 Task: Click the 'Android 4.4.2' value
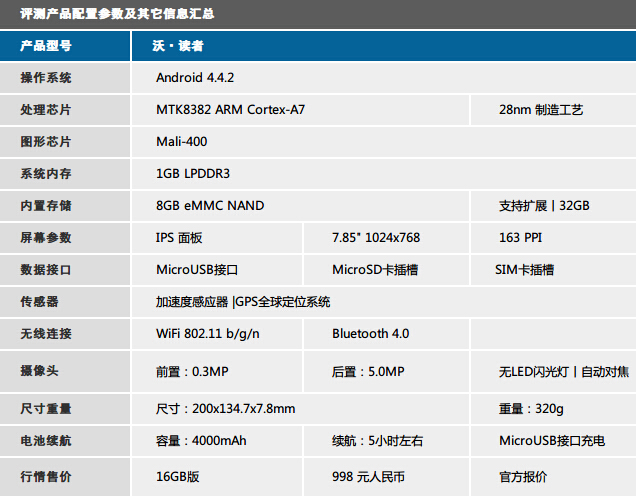[195, 77]
